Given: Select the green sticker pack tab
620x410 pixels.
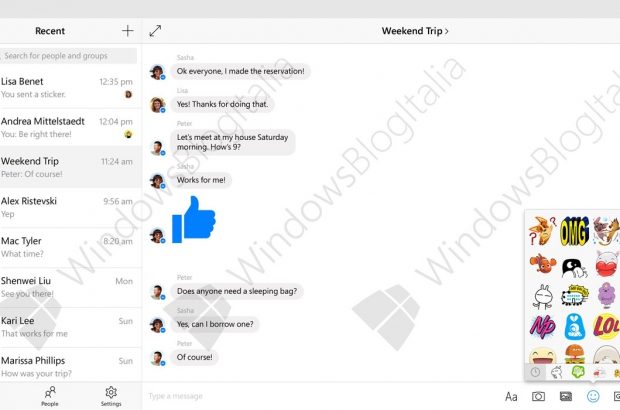Looking at the screenshot, I should [578, 372].
